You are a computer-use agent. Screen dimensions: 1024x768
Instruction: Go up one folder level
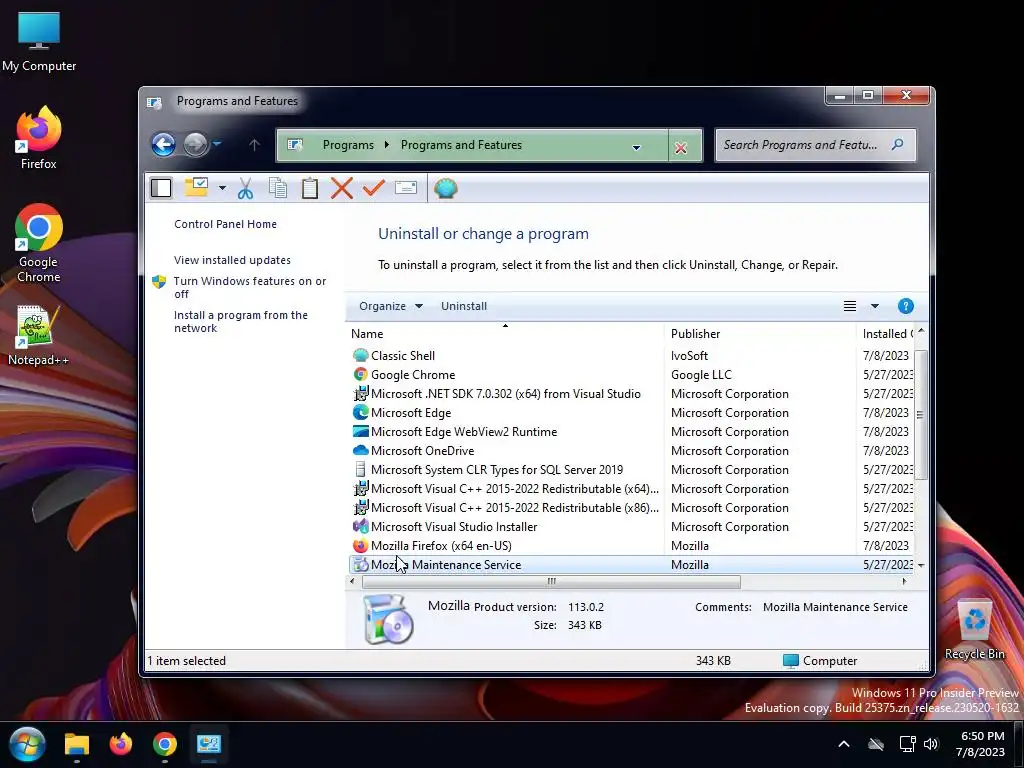[254, 145]
